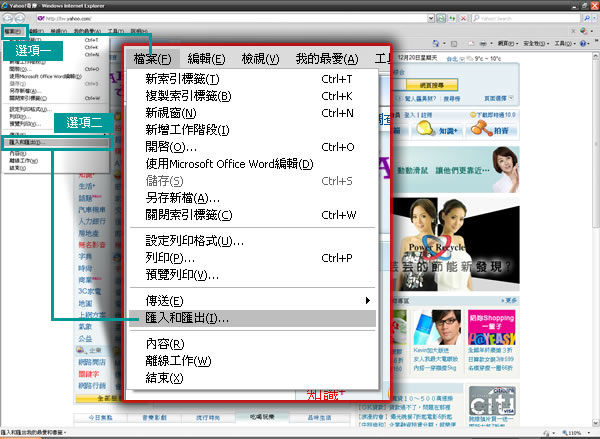Select 另存新檔(A)... in the enlarged menu

253,198
